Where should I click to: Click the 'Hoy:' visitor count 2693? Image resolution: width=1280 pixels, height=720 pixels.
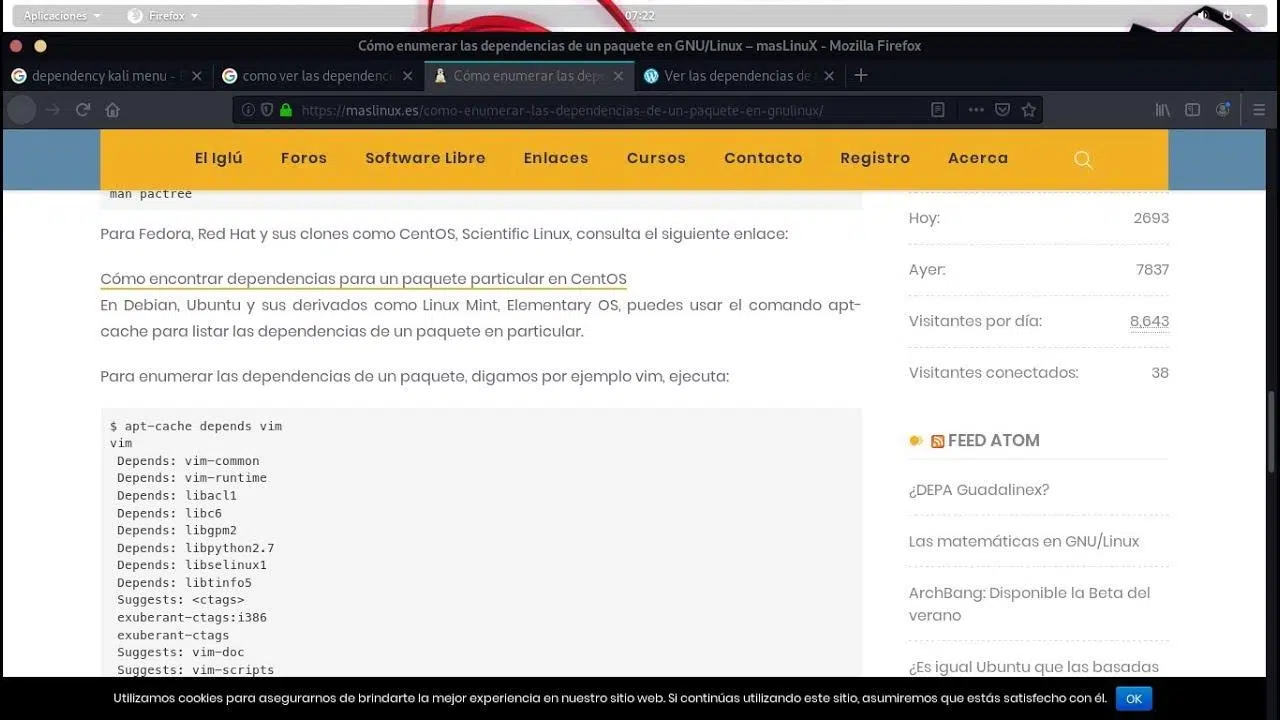1151,218
